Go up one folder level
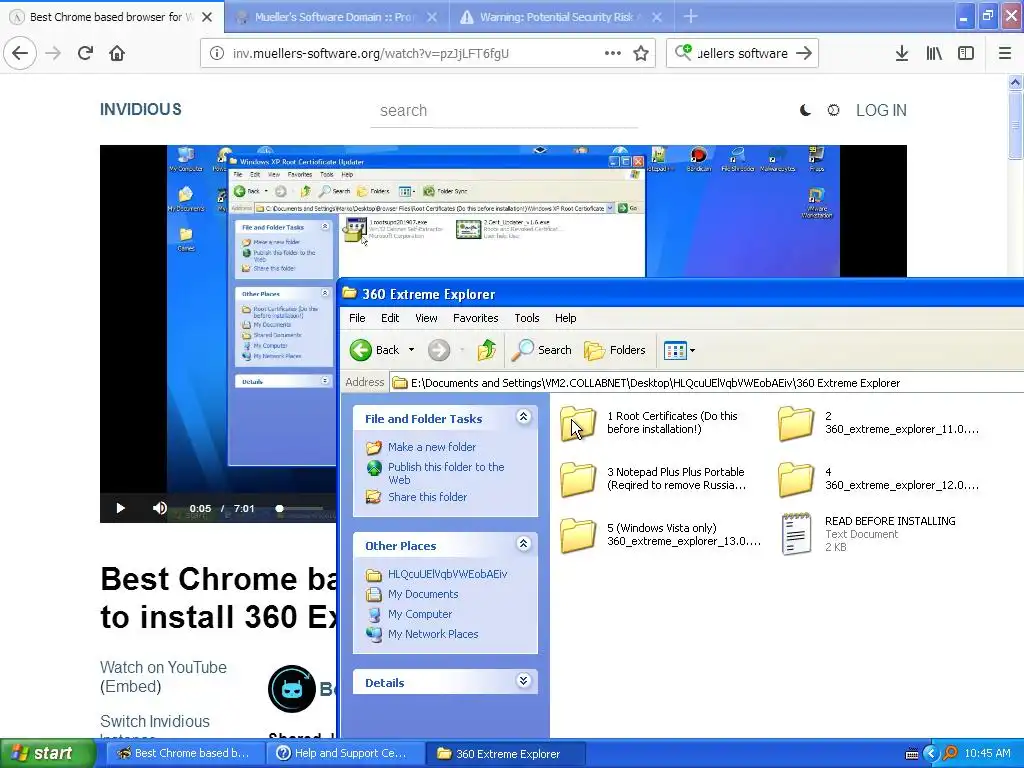1024x768 pixels. [x=487, y=350]
